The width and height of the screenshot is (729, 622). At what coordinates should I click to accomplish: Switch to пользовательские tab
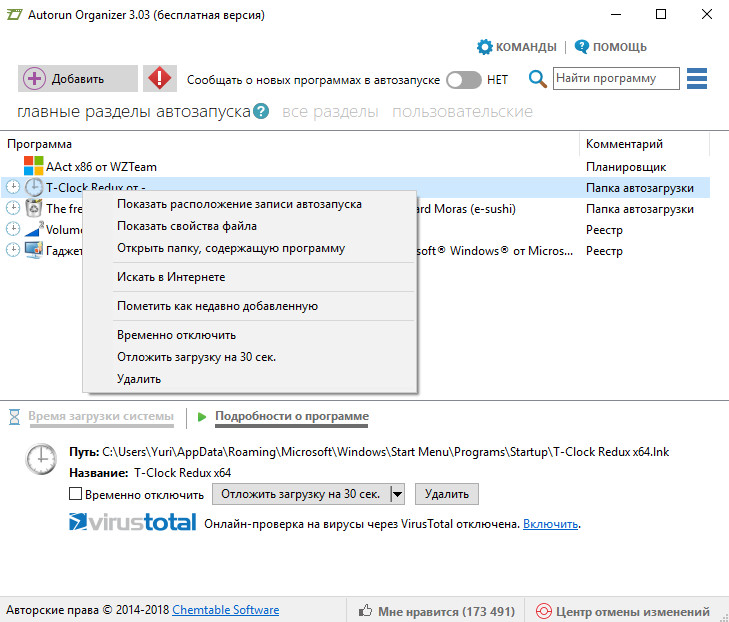point(462,112)
